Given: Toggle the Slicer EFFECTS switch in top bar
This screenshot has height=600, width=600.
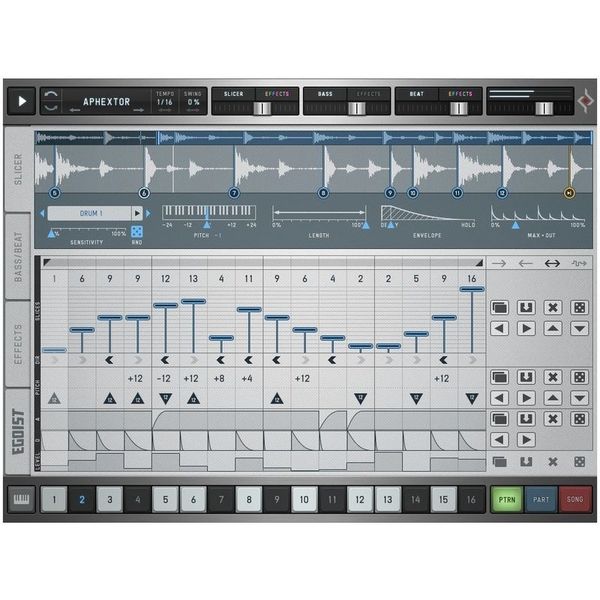Looking at the screenshot, I should point(277,107).
